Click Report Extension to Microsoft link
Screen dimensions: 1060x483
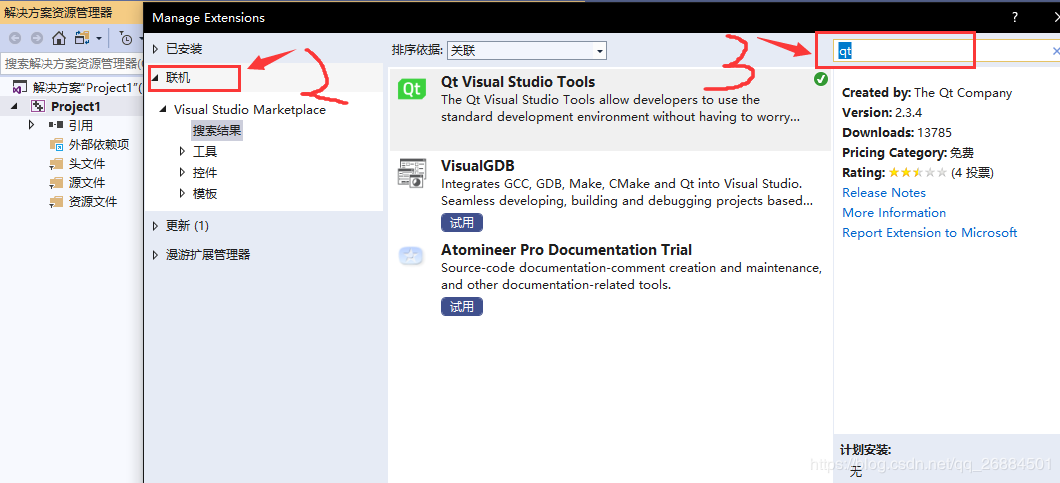930,233
